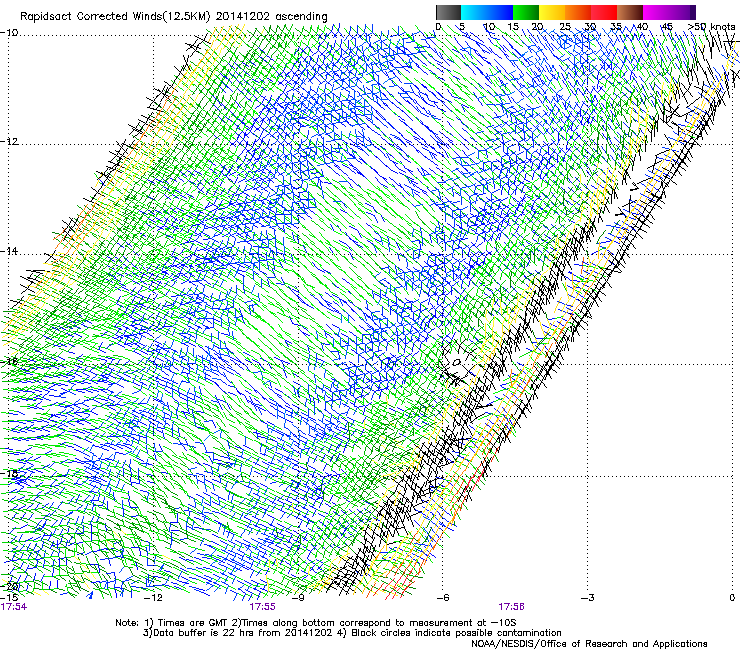Click the -12 longitude axis label

(x=153, y=598)
